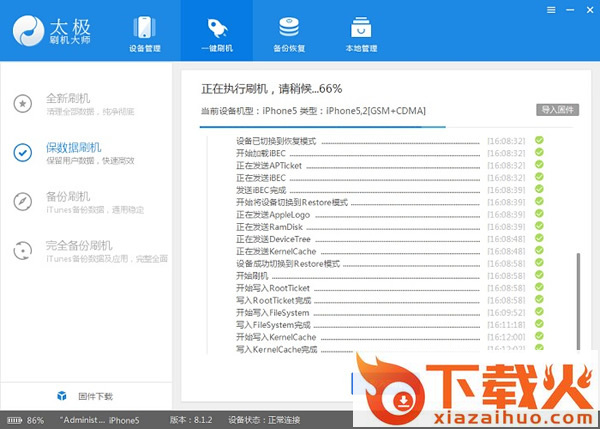Select 保数据刷机 keep-data flash option
600x429 pixels.
(x=72, y=152)
